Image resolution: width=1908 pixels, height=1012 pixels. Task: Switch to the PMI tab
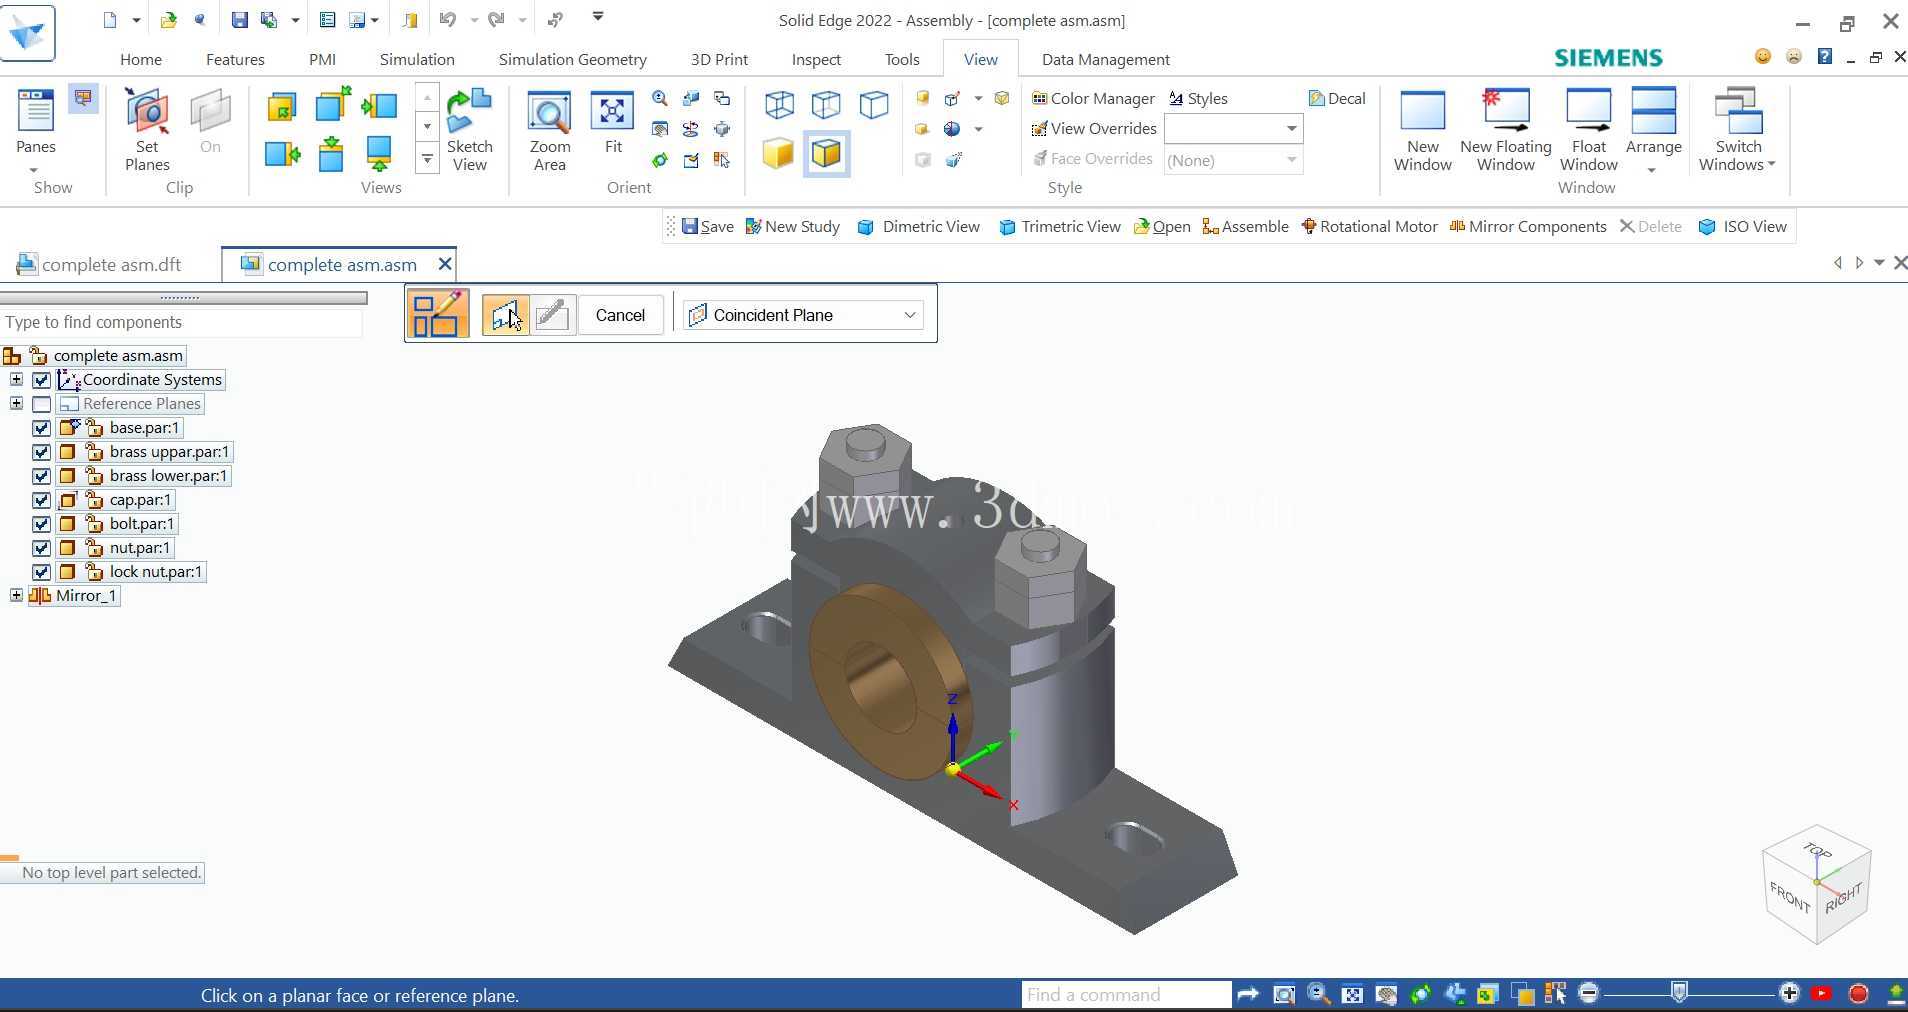coord(322,59)
